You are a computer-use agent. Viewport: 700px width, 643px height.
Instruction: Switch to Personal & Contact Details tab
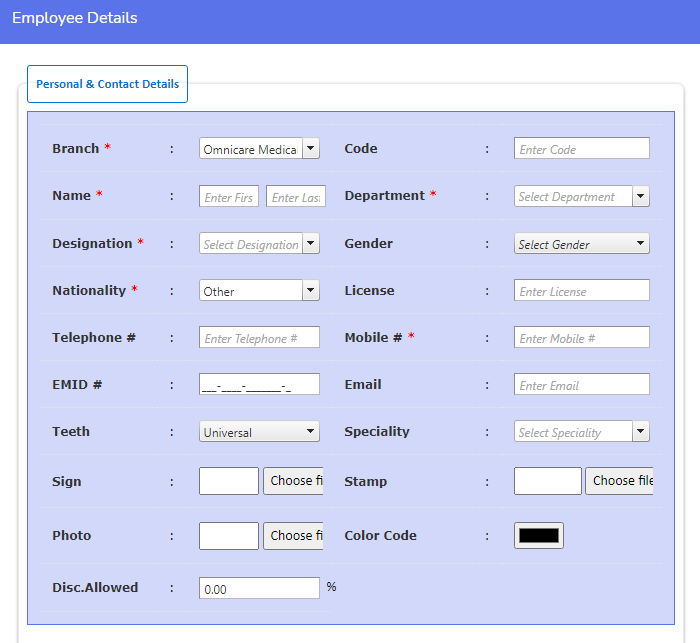[x=107, y=84]
